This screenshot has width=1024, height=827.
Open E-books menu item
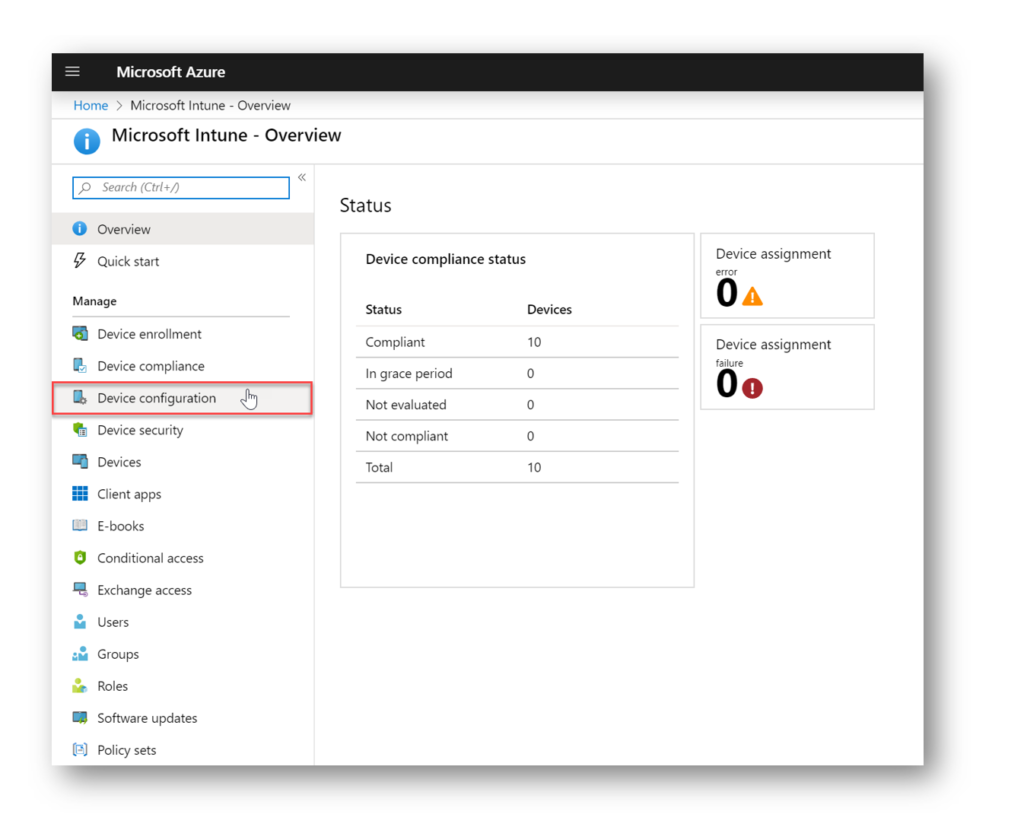(183, 525)
